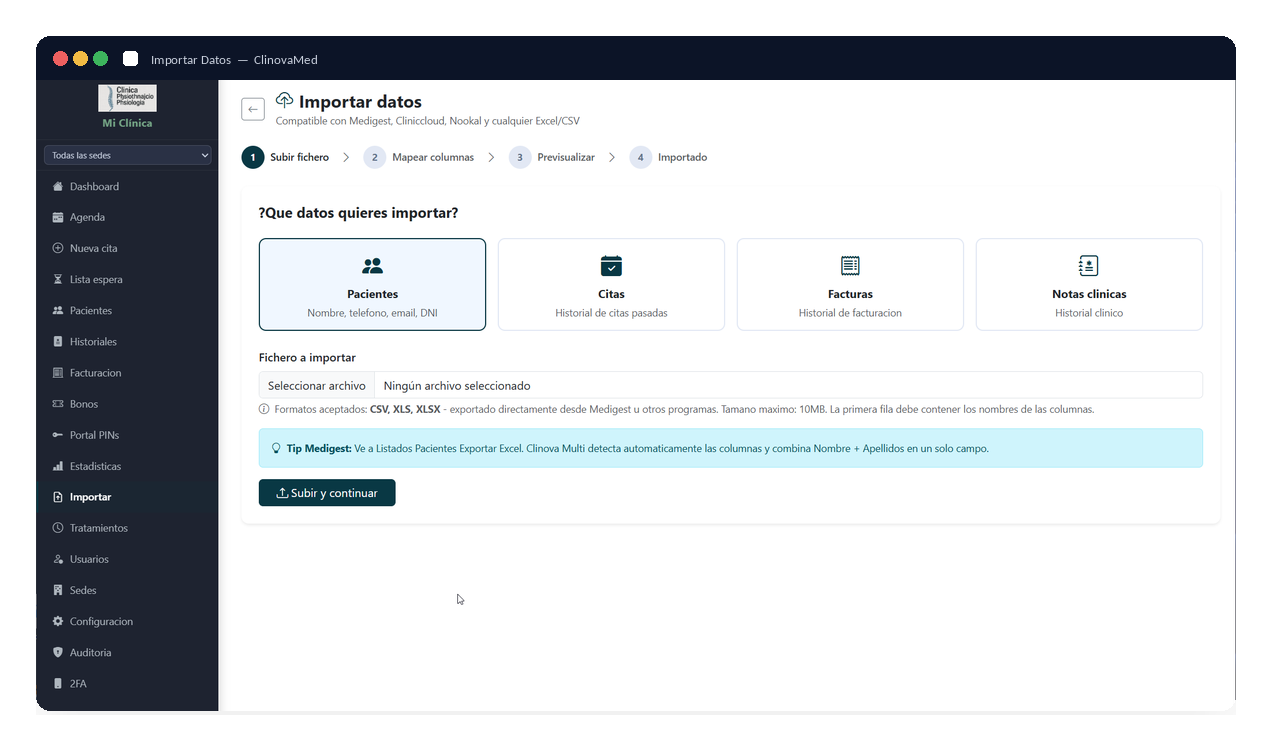
Task: Select Notas clinicas option description
Action: pyautogui.click(x=1089, y=313)
